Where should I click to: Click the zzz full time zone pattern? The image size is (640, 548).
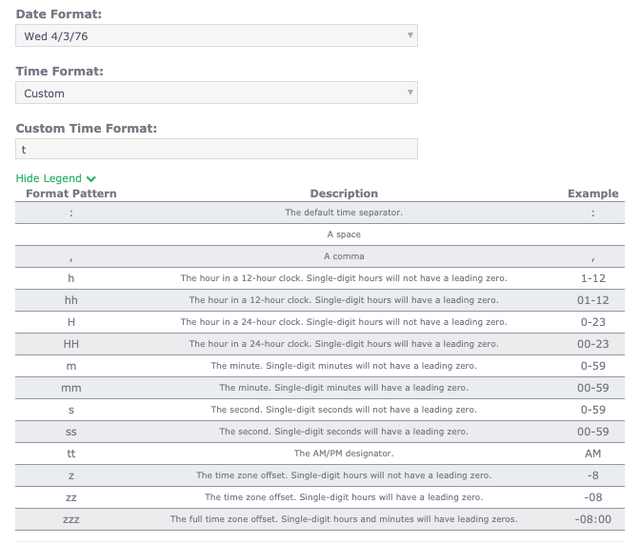pyautogui.click(x=71, y=519)
